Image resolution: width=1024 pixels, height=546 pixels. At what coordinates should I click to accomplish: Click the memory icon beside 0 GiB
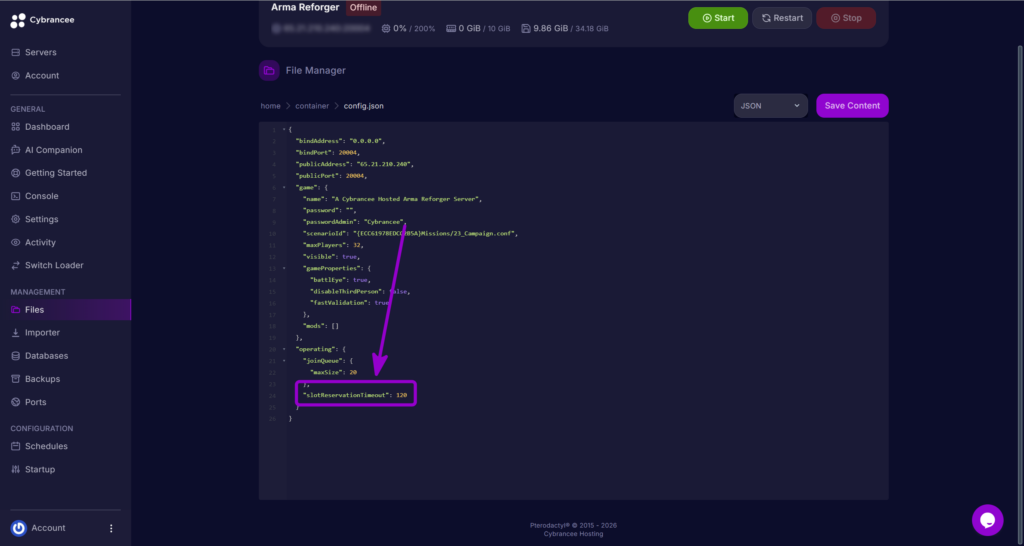pos(451,29)
